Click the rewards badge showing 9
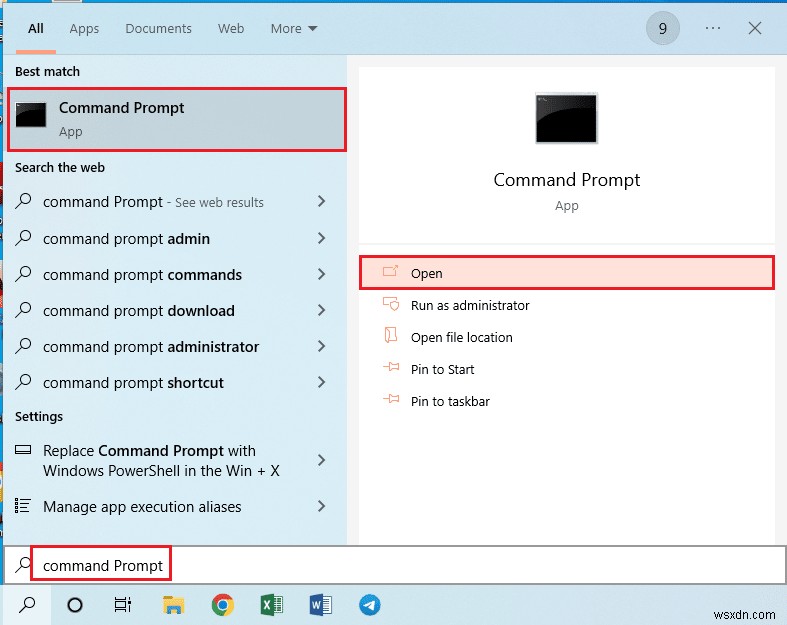 click(x=663, y=28)
